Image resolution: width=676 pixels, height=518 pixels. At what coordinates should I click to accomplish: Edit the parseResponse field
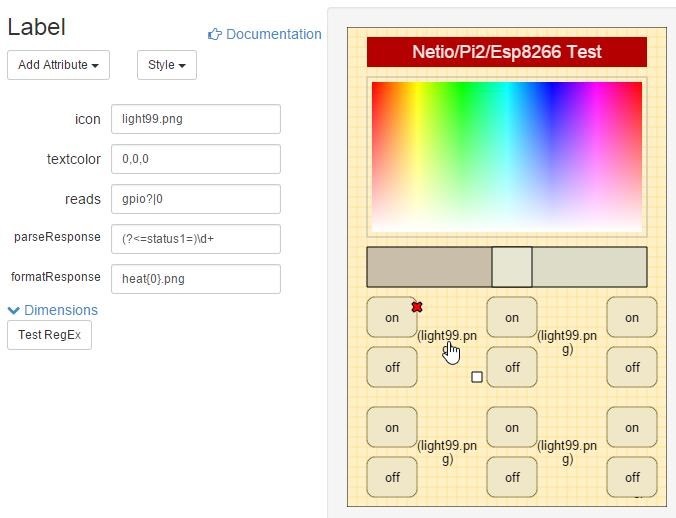coord(195,239)
